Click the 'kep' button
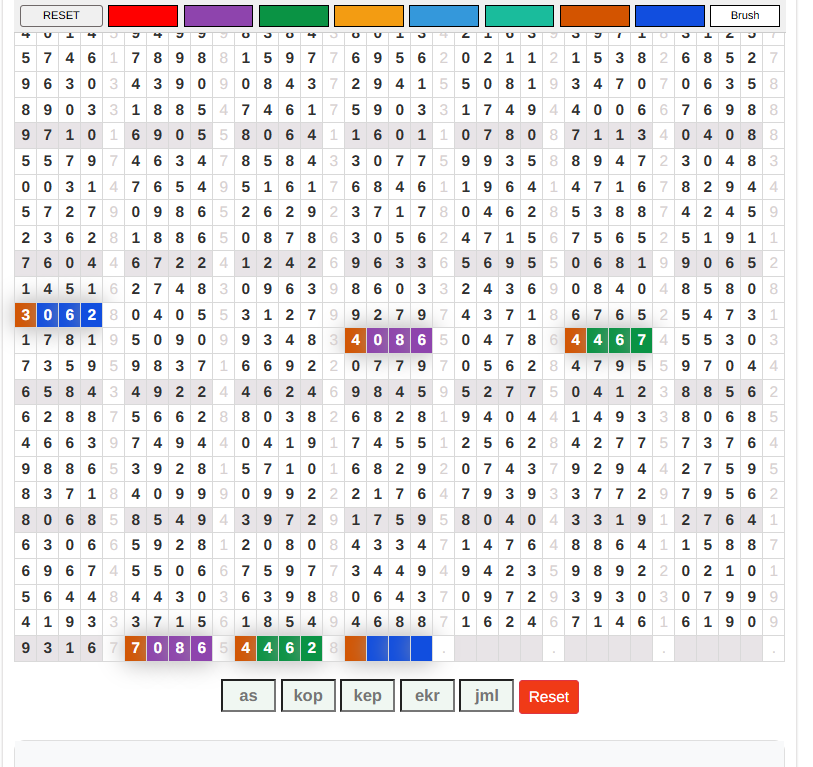This screenshot has width=813, height=767. 367,696
